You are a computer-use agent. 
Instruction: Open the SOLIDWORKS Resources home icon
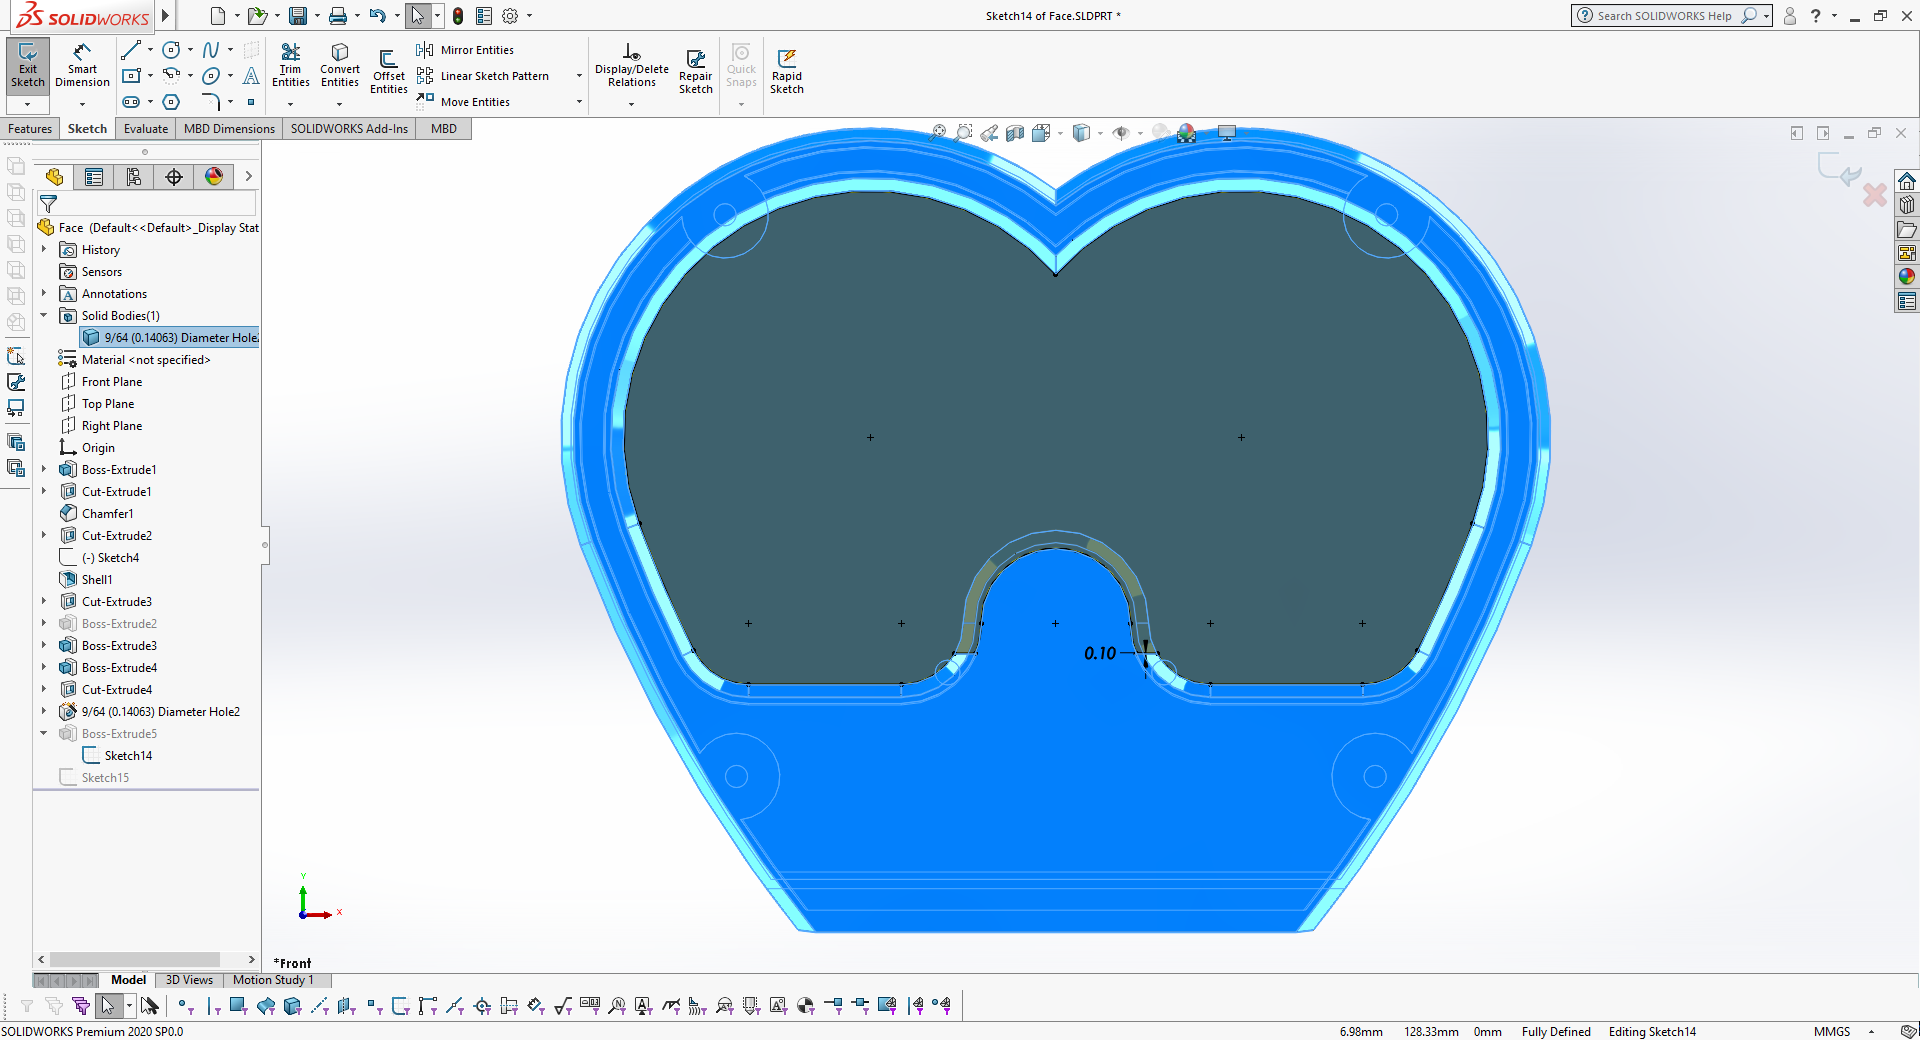1907,181
